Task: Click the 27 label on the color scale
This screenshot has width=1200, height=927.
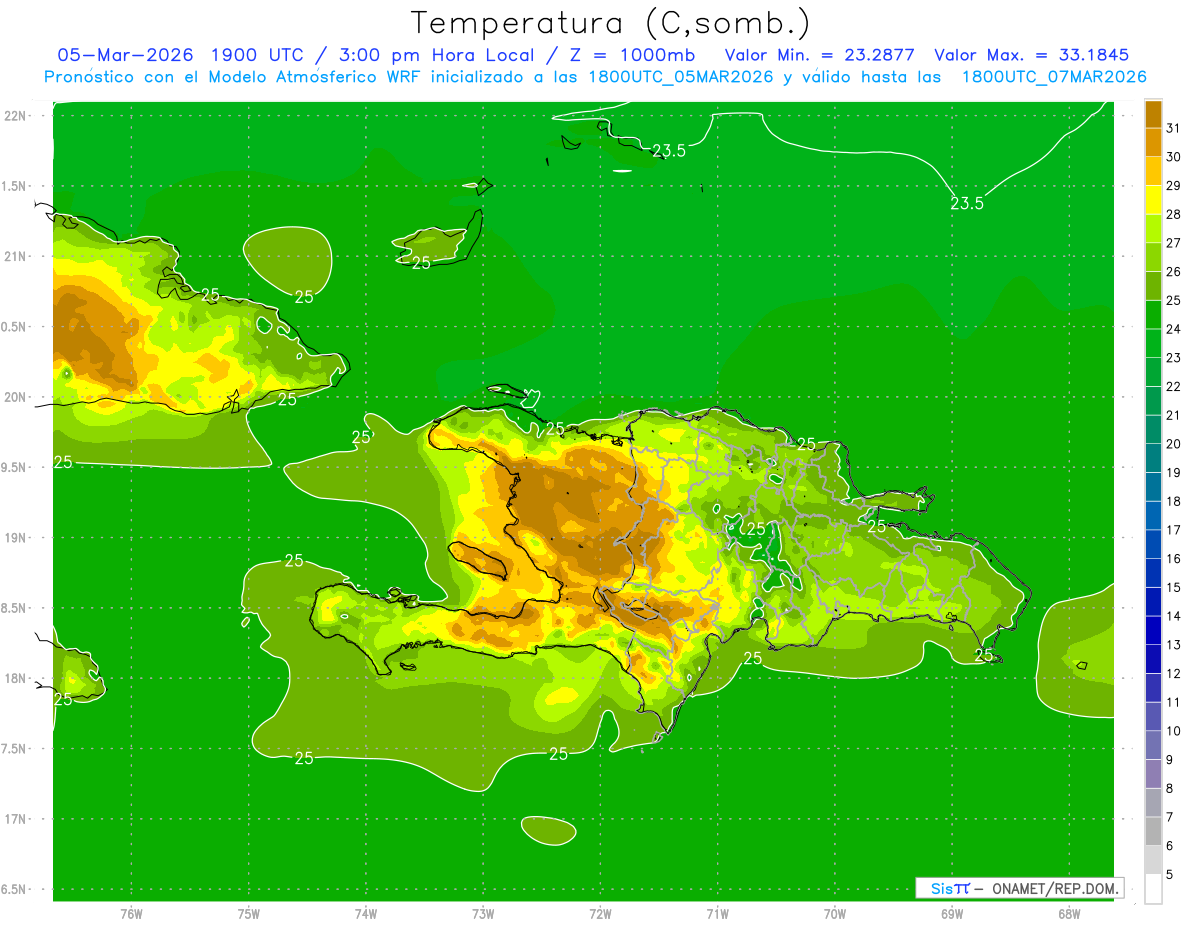Action: coord(1173,242)
